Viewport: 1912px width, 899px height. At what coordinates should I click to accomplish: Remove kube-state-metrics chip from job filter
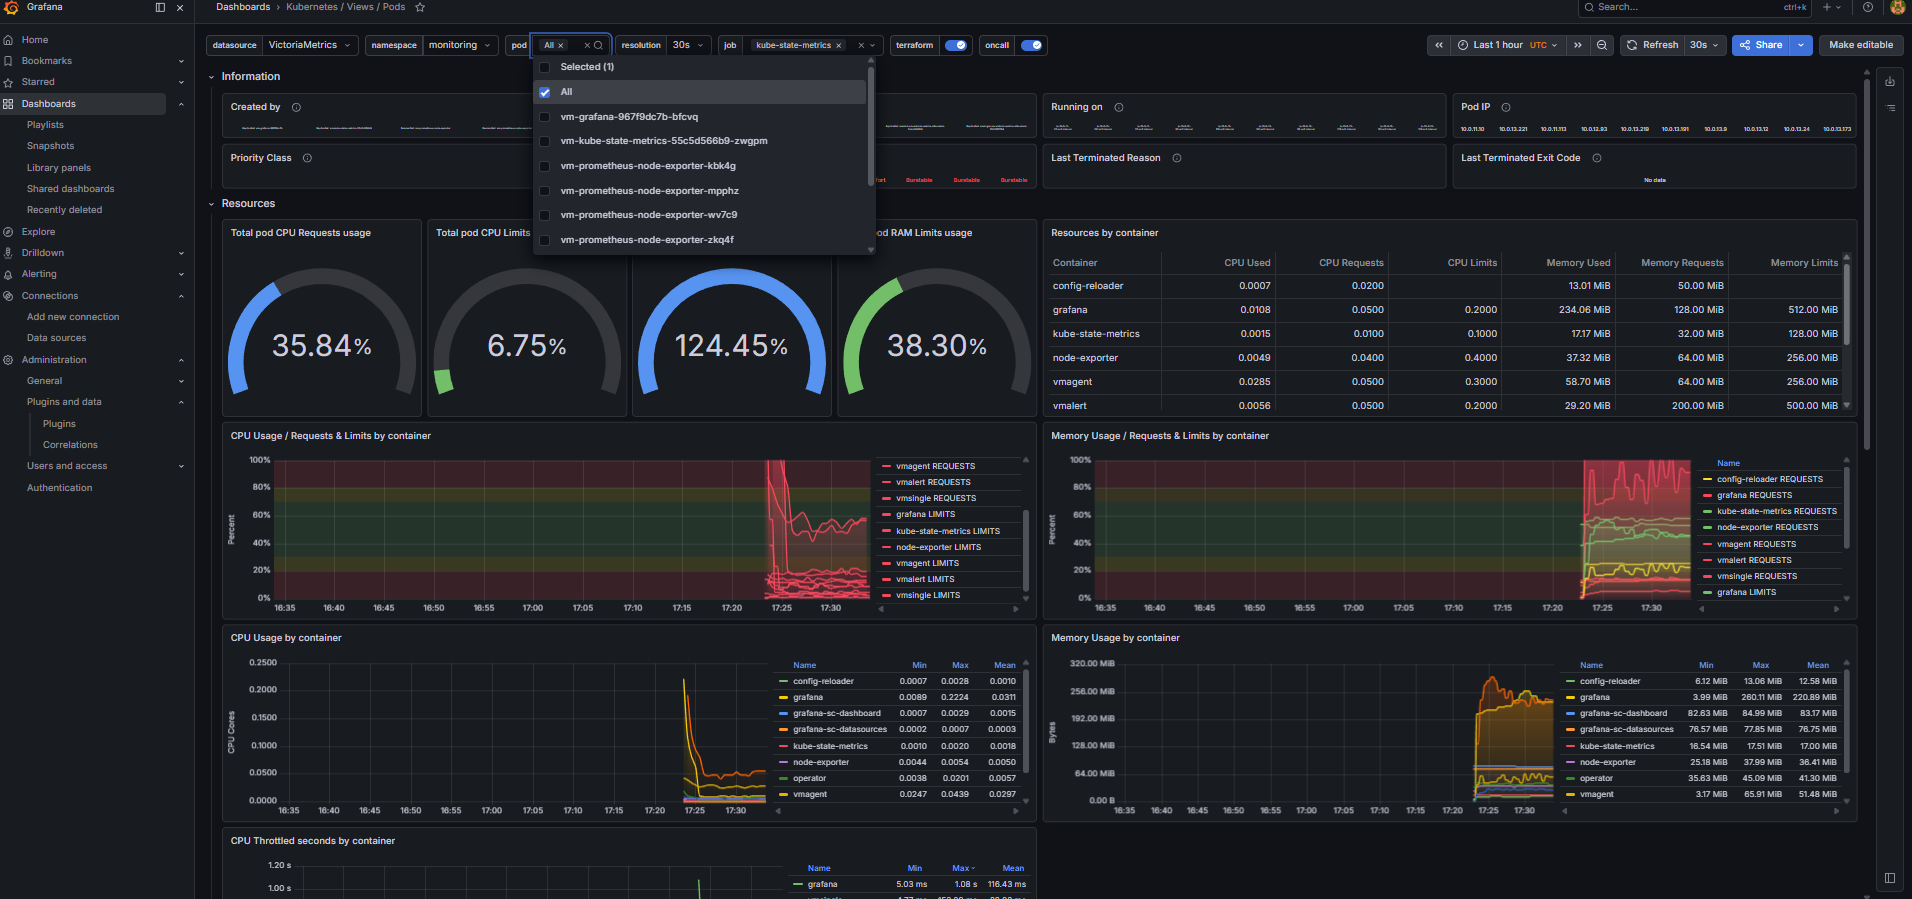(x=839, y=45)
